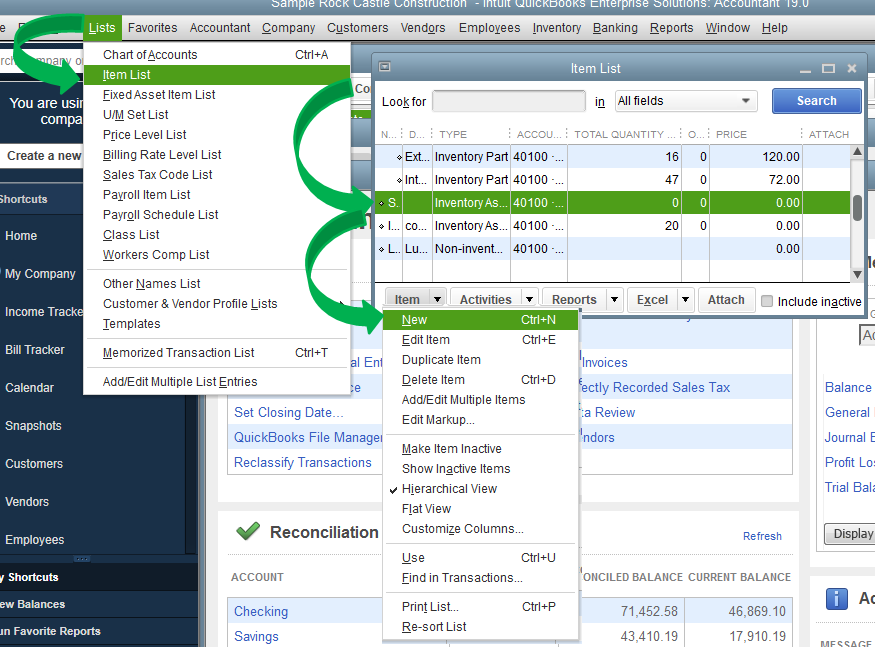Open the Vendors menu in the menu bar
The height and width of the screenshot is (647, 875).
point(423,28)
